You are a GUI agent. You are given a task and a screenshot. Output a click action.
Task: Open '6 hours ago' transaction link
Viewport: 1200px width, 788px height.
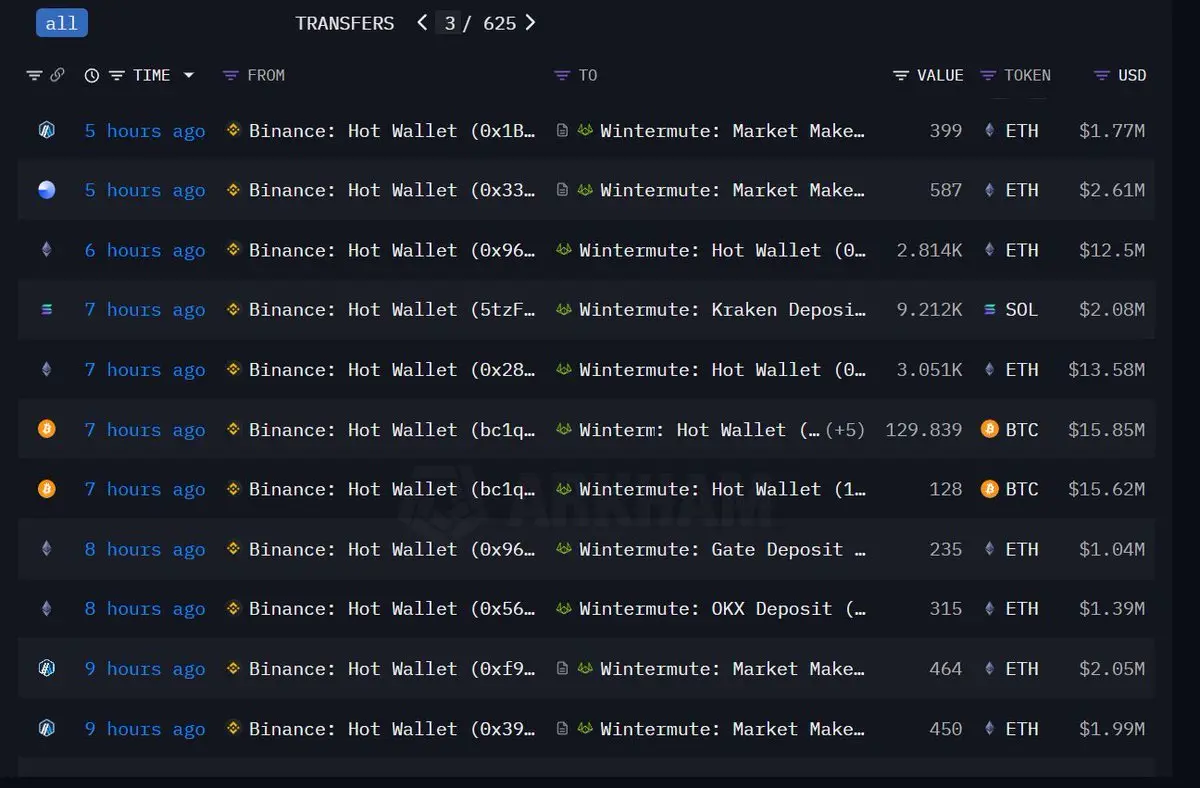[145, 251]
